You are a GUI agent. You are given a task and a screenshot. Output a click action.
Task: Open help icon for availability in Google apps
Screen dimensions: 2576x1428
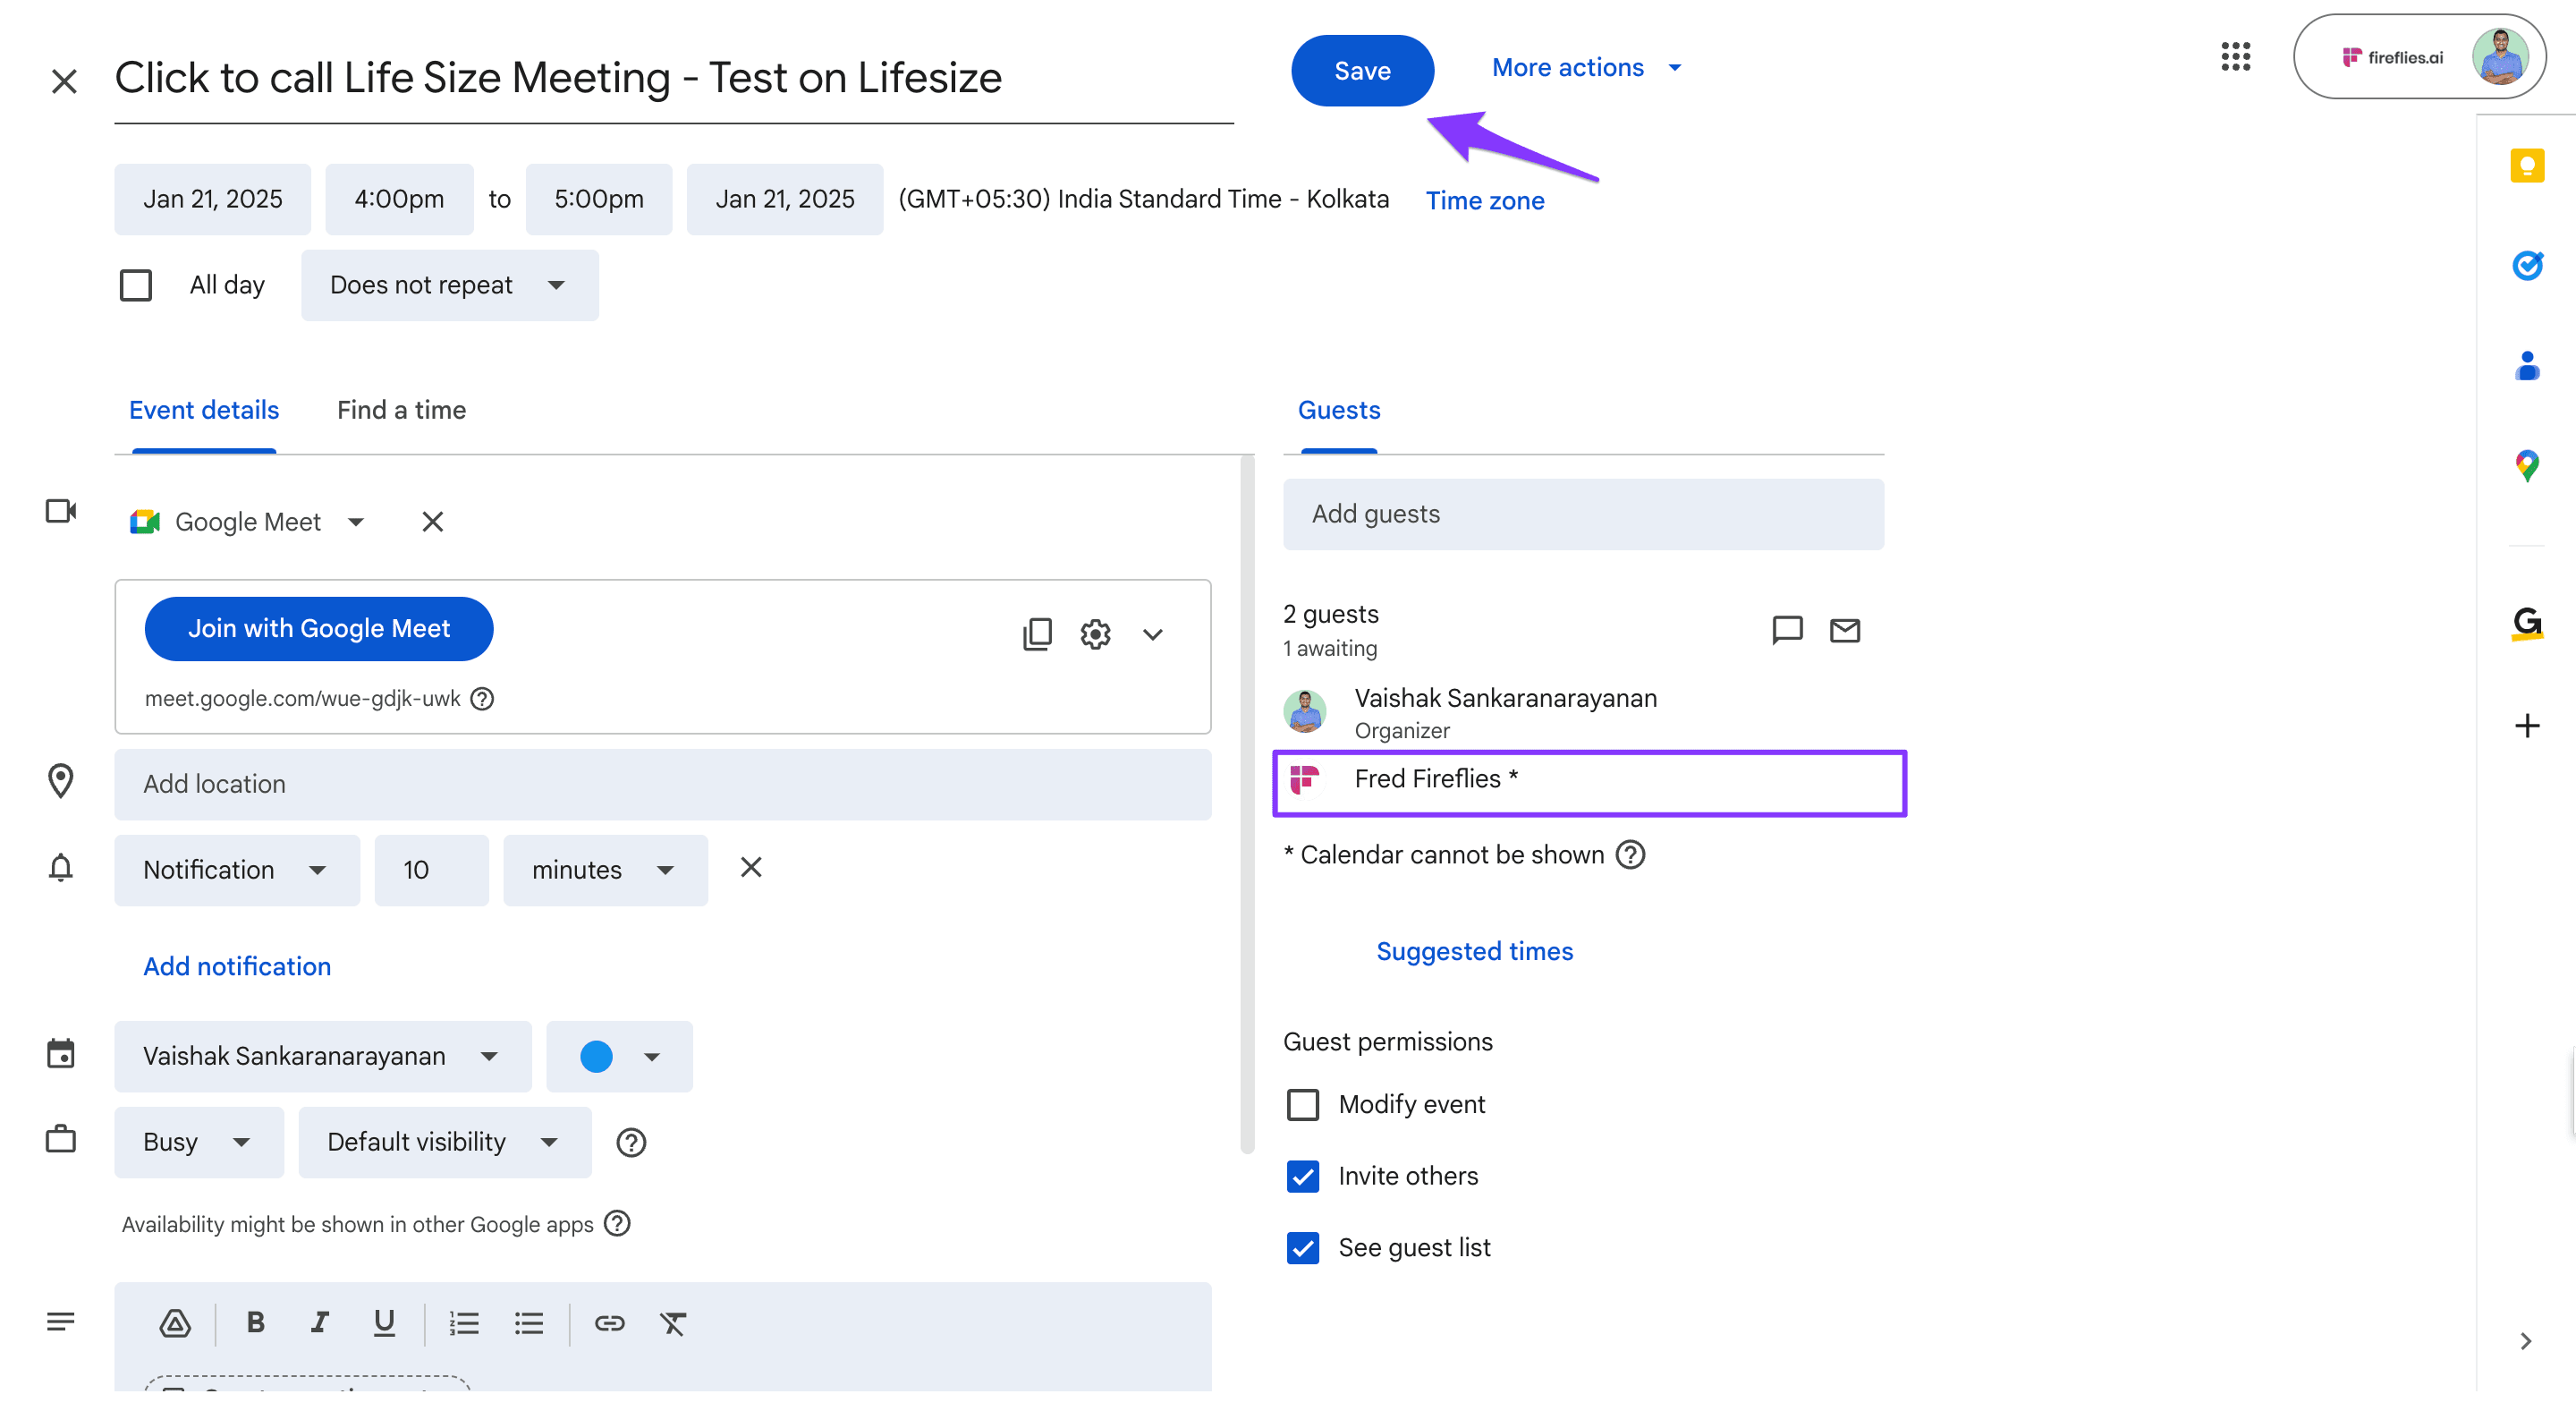pos(618,1223)
